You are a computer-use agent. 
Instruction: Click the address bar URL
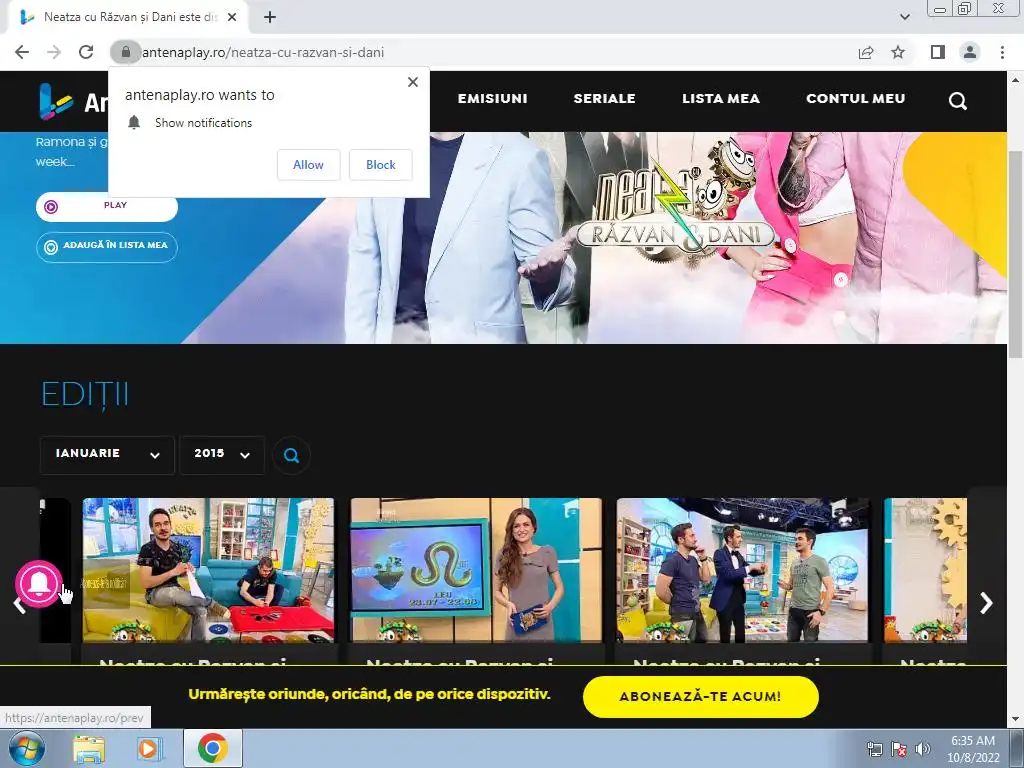[x=263, y=52]
